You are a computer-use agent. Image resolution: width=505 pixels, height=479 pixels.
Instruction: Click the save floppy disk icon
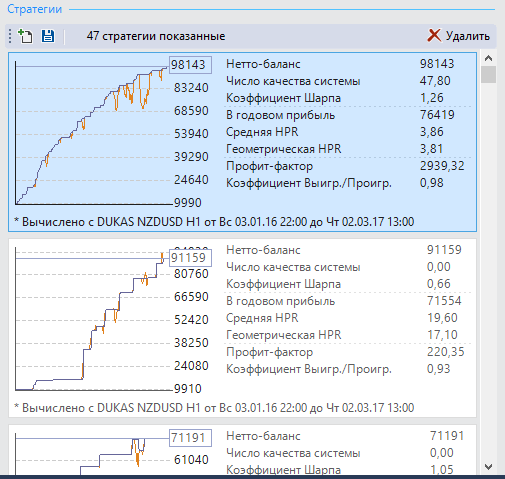(48, 36)
